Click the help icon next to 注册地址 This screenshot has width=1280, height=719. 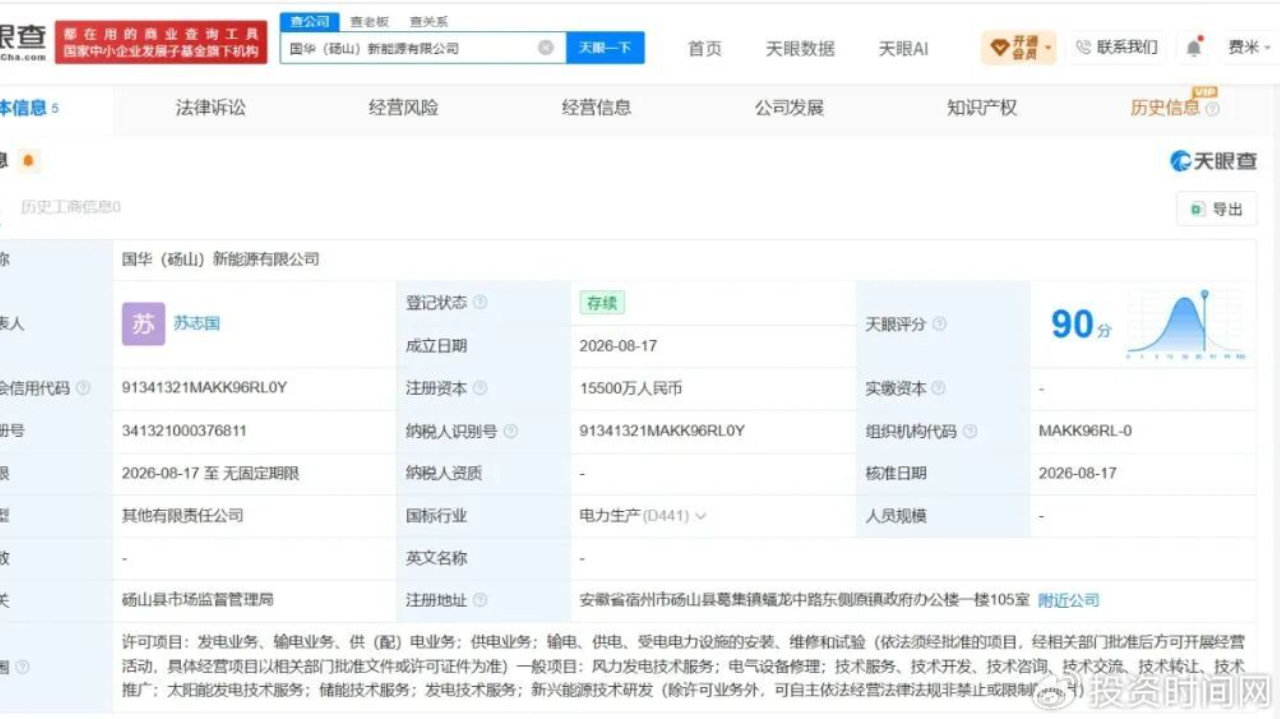(480, 600)
